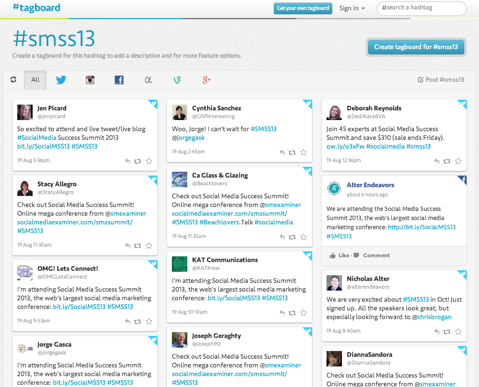Viewport: 479px width, 387px height.
Task: Open Alter Endeavors page name link
Action: tap(370, 185)
